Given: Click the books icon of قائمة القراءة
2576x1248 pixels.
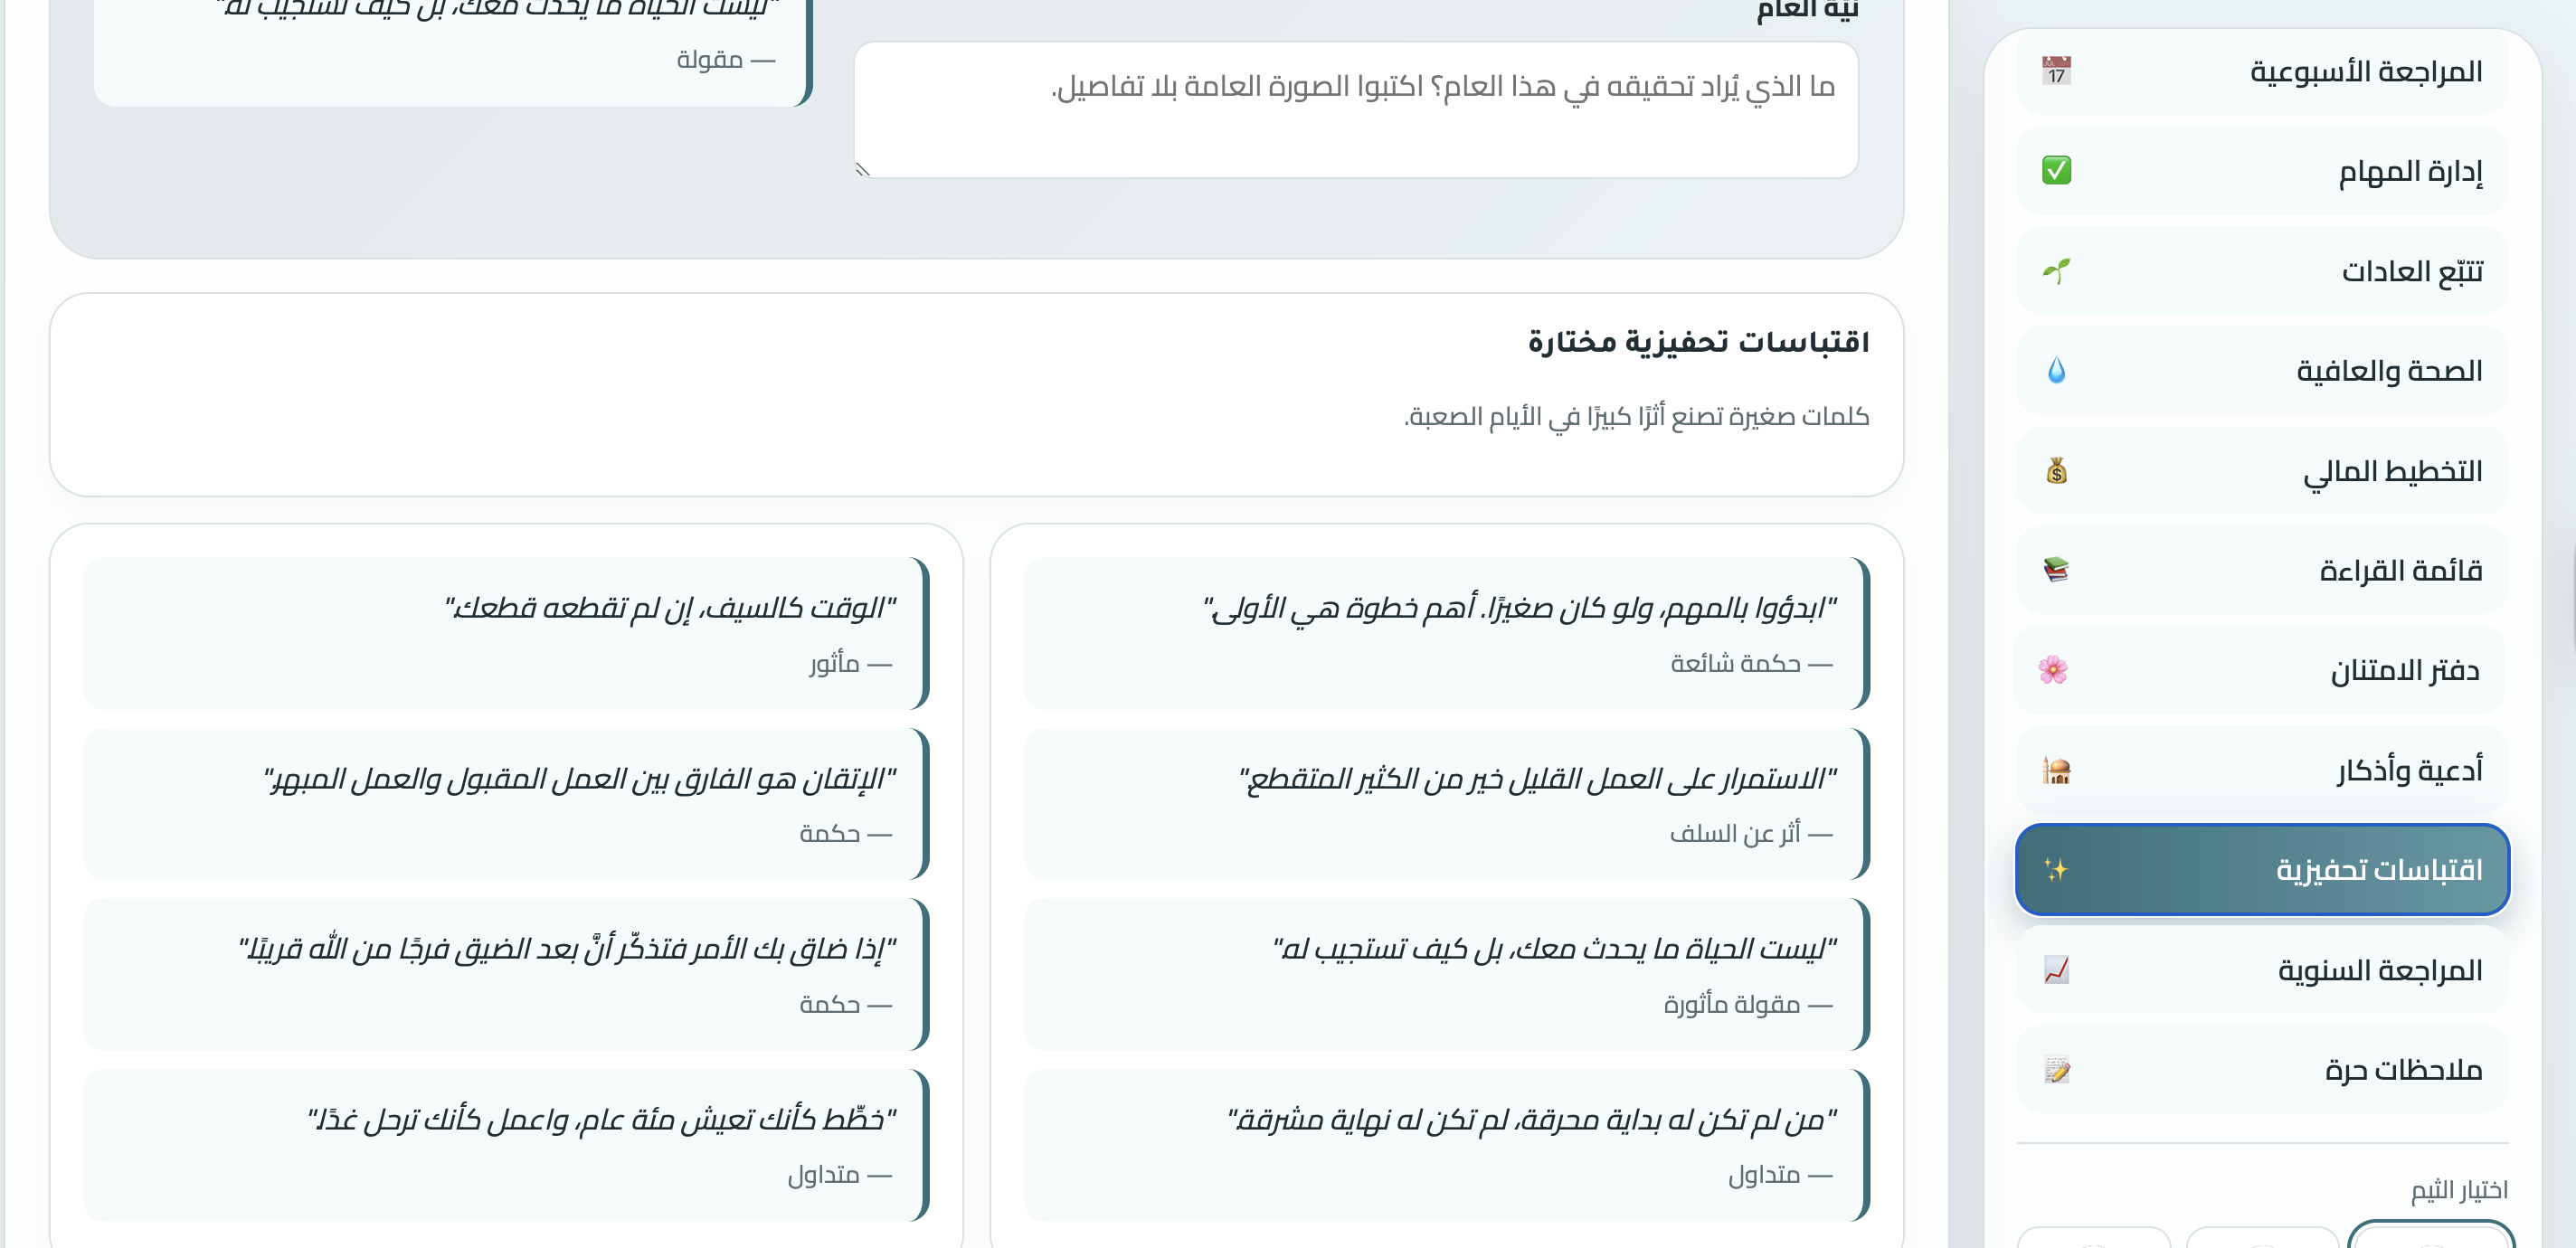Looking at the screenshot, I should tap(2056, 570).
